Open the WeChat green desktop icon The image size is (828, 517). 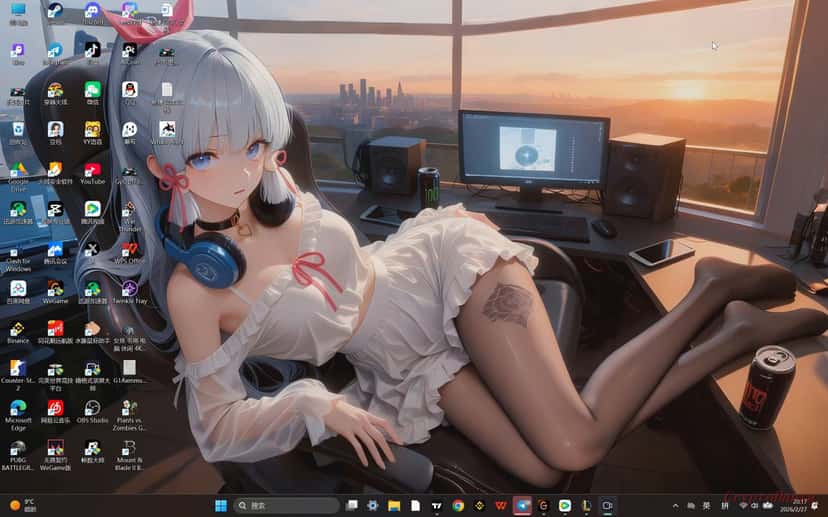92,93
